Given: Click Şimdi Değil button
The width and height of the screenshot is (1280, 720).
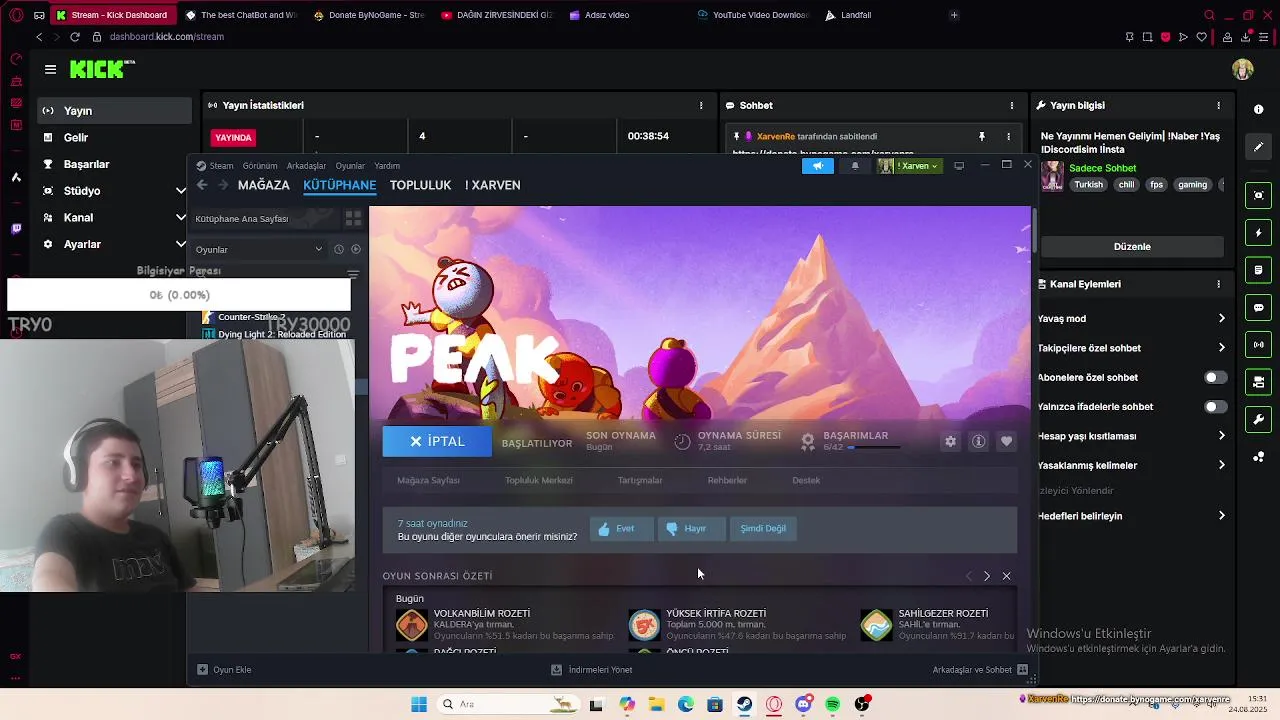Looking at the screenshot, I should (x=763, y=528).
